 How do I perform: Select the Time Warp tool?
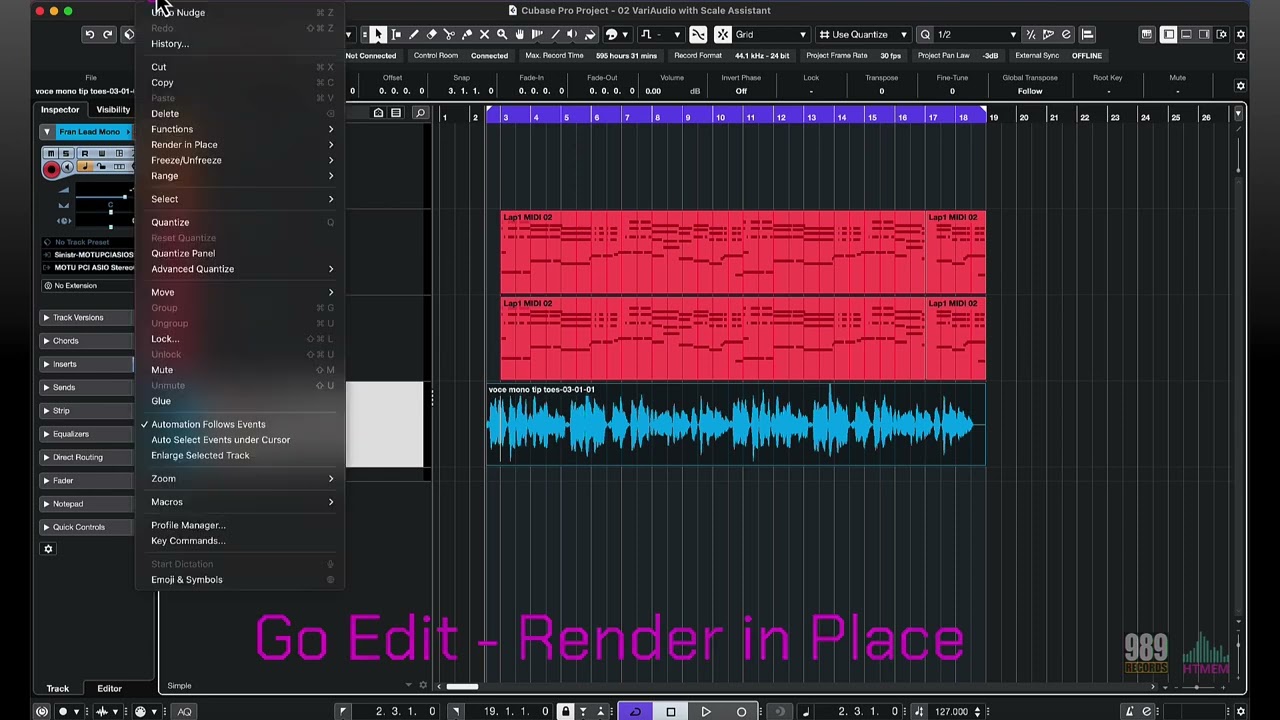537,34
